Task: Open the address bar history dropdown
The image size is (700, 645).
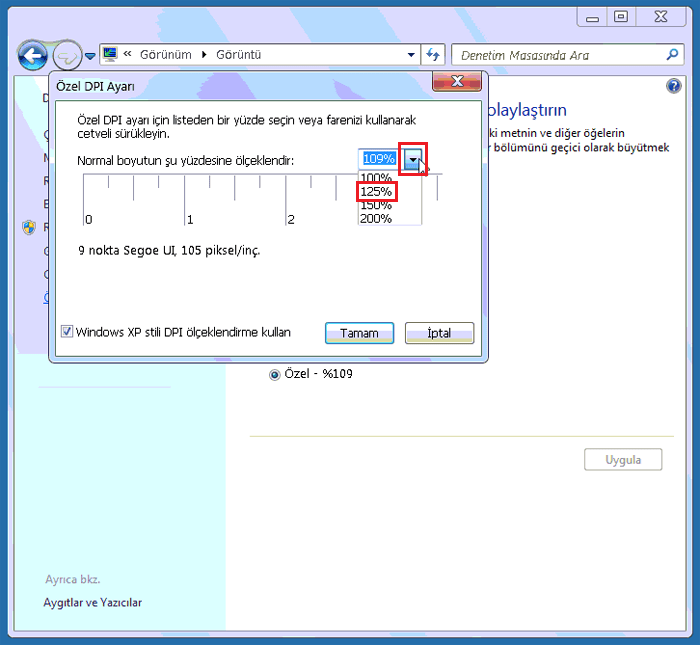Action: pos(411,55)
